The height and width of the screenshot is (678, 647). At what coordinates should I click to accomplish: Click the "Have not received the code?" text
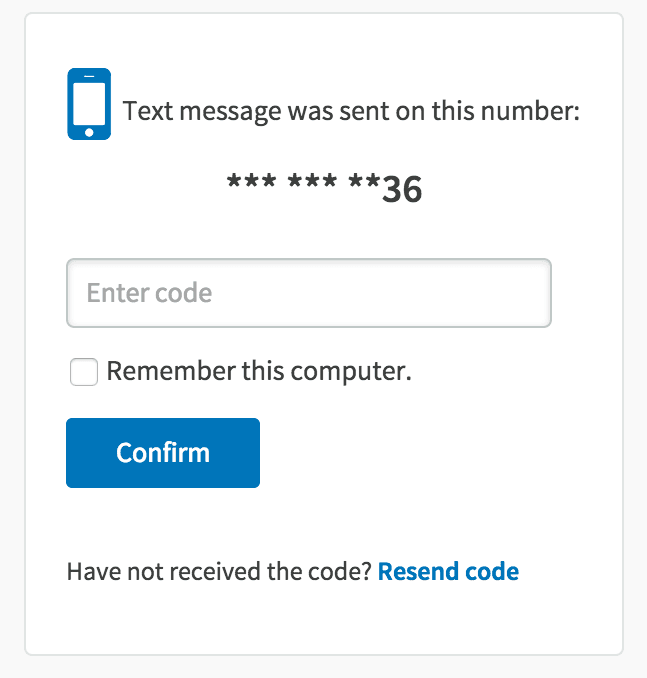(x=219, y=572)
